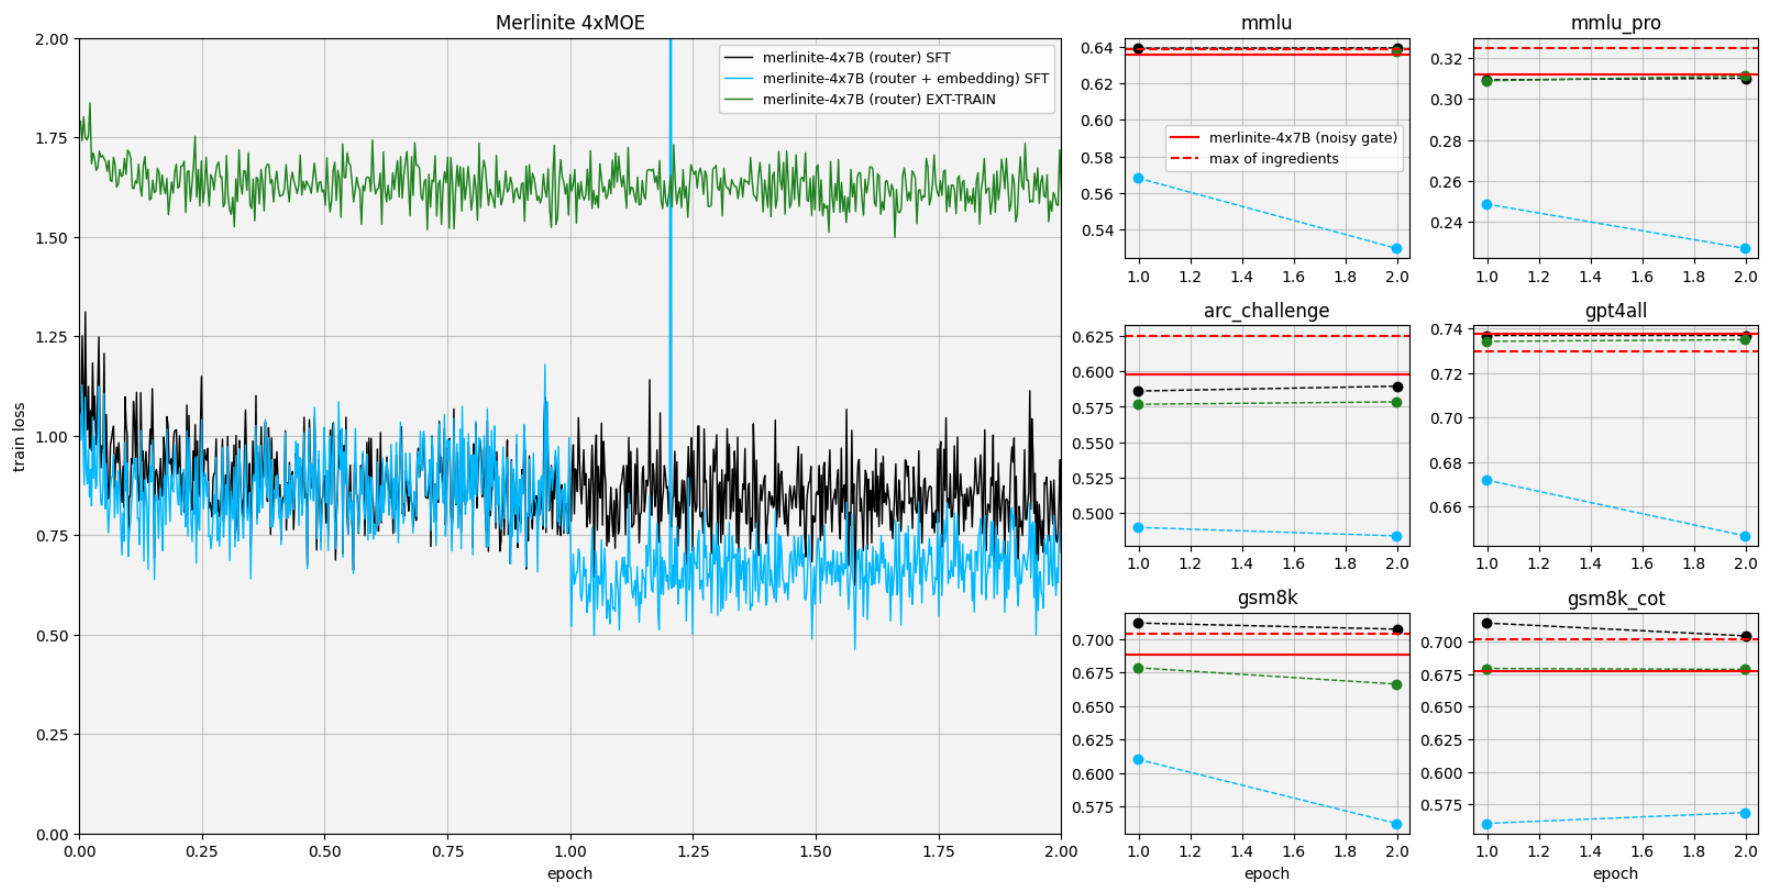Click the blue gpt4all point at epoch 1.0

(x=1487, y=480)
